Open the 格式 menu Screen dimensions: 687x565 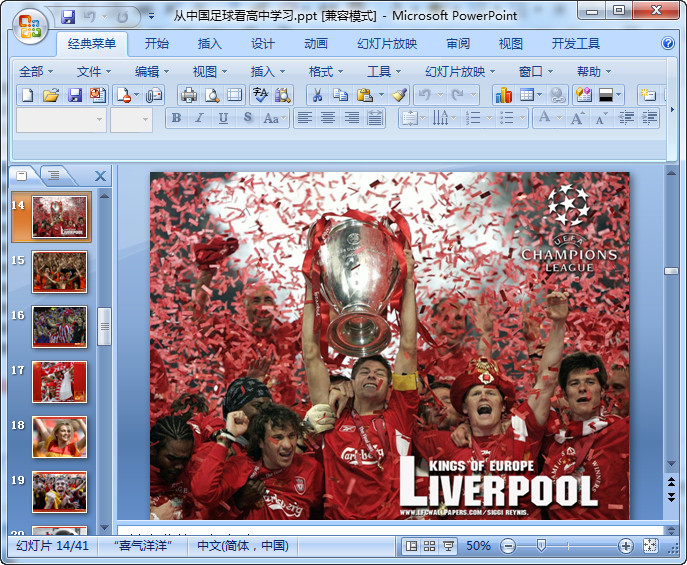click(326, 71)
